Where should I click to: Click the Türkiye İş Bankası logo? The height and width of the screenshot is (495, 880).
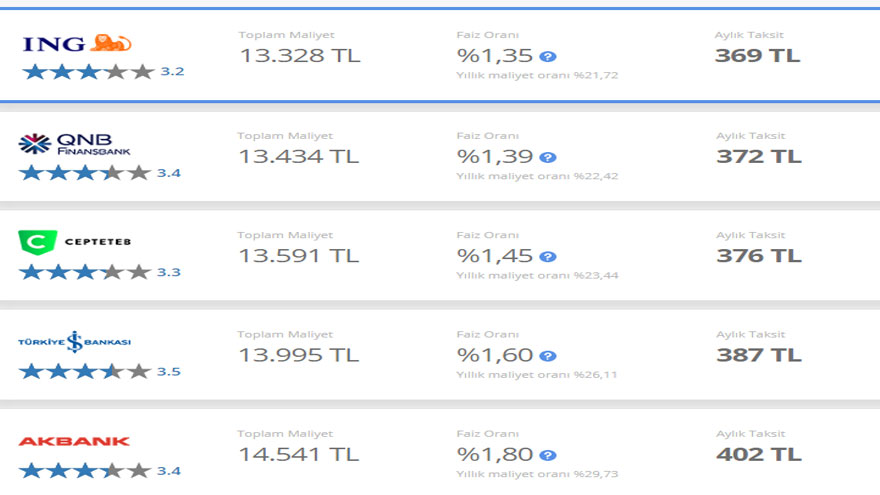[75, 342]
